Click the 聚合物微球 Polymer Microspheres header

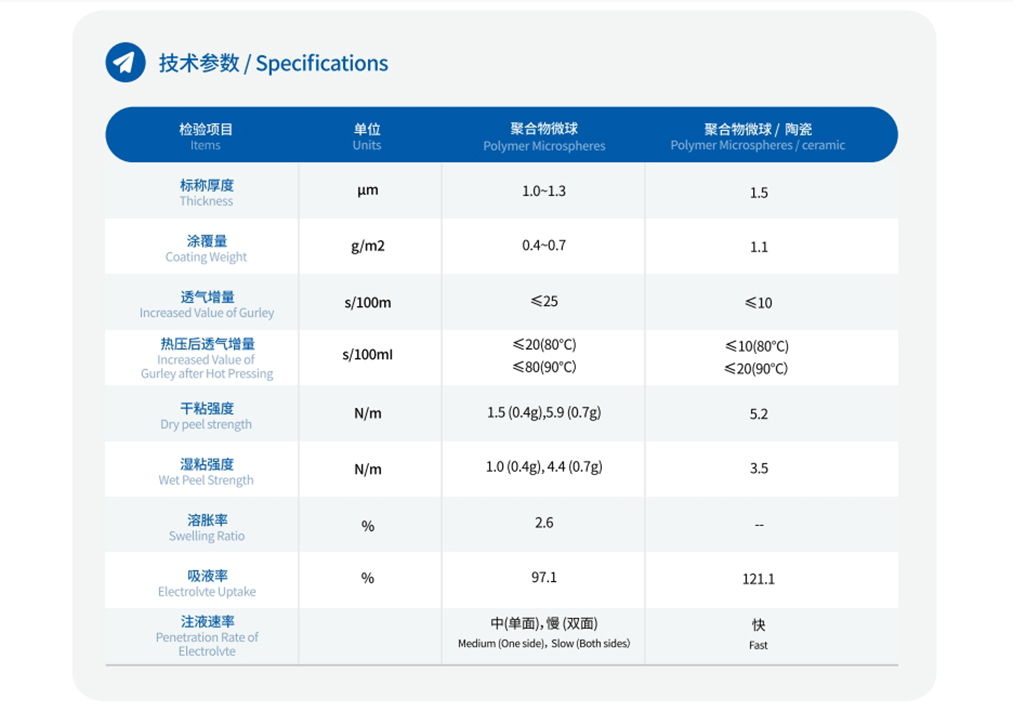[544, 136]
